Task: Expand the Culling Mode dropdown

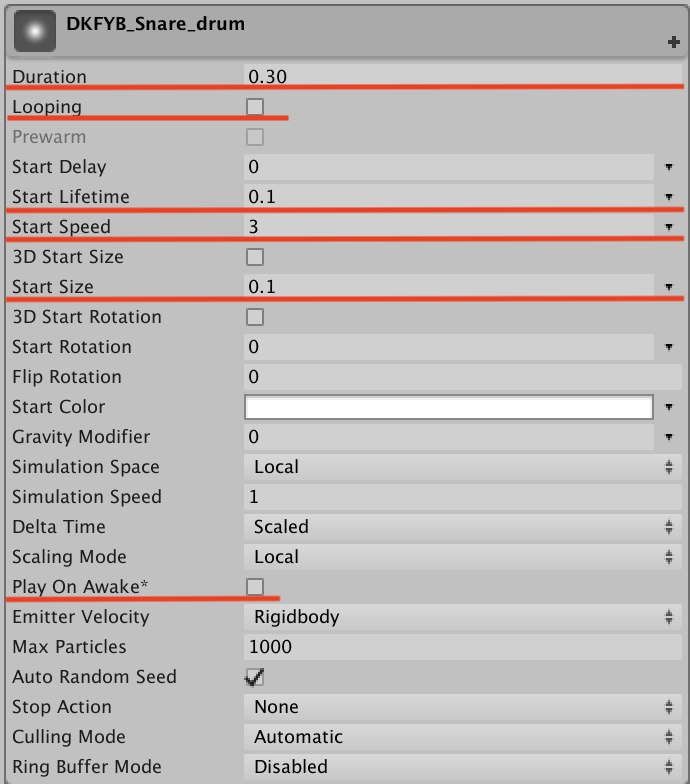Action: click(460, 737)
